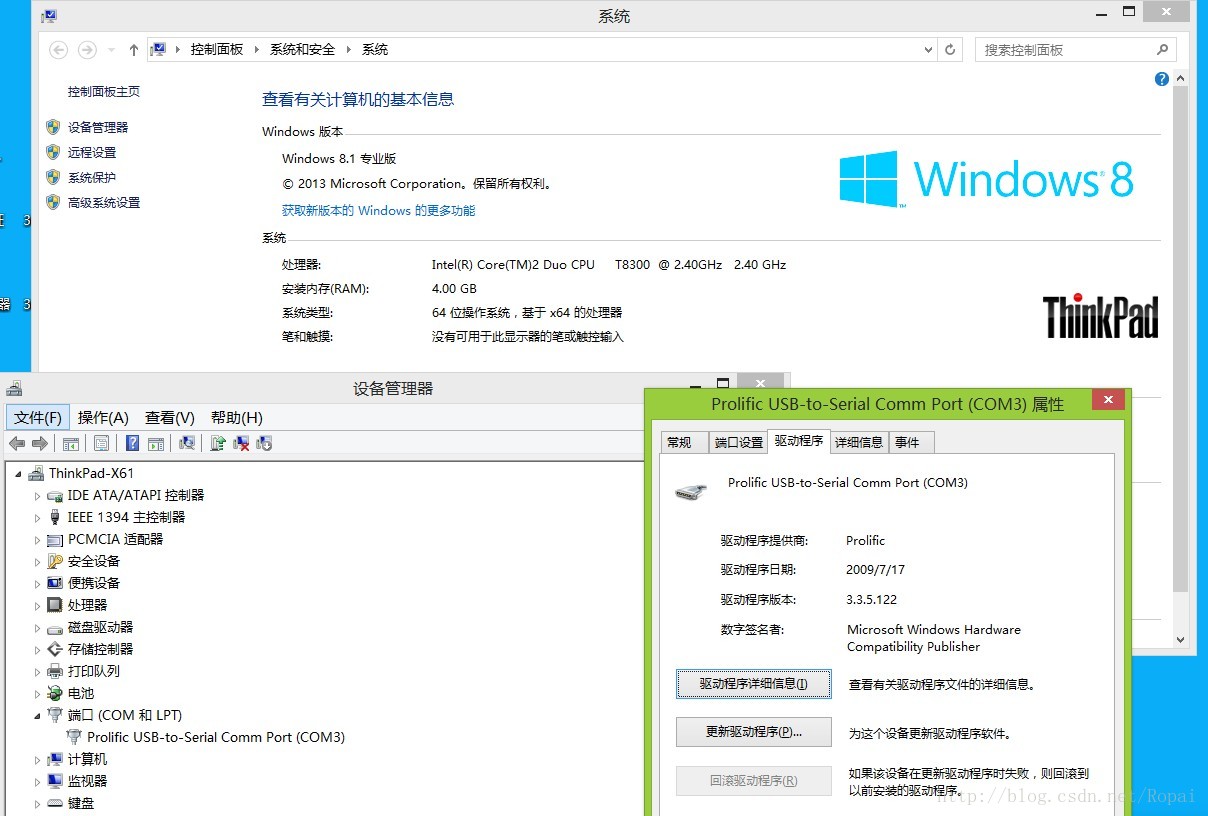The width and height of the screenshot is (1208, 816).
Task: Click 监视器 monitor icon in tree
Action: (x=55, y=781)
